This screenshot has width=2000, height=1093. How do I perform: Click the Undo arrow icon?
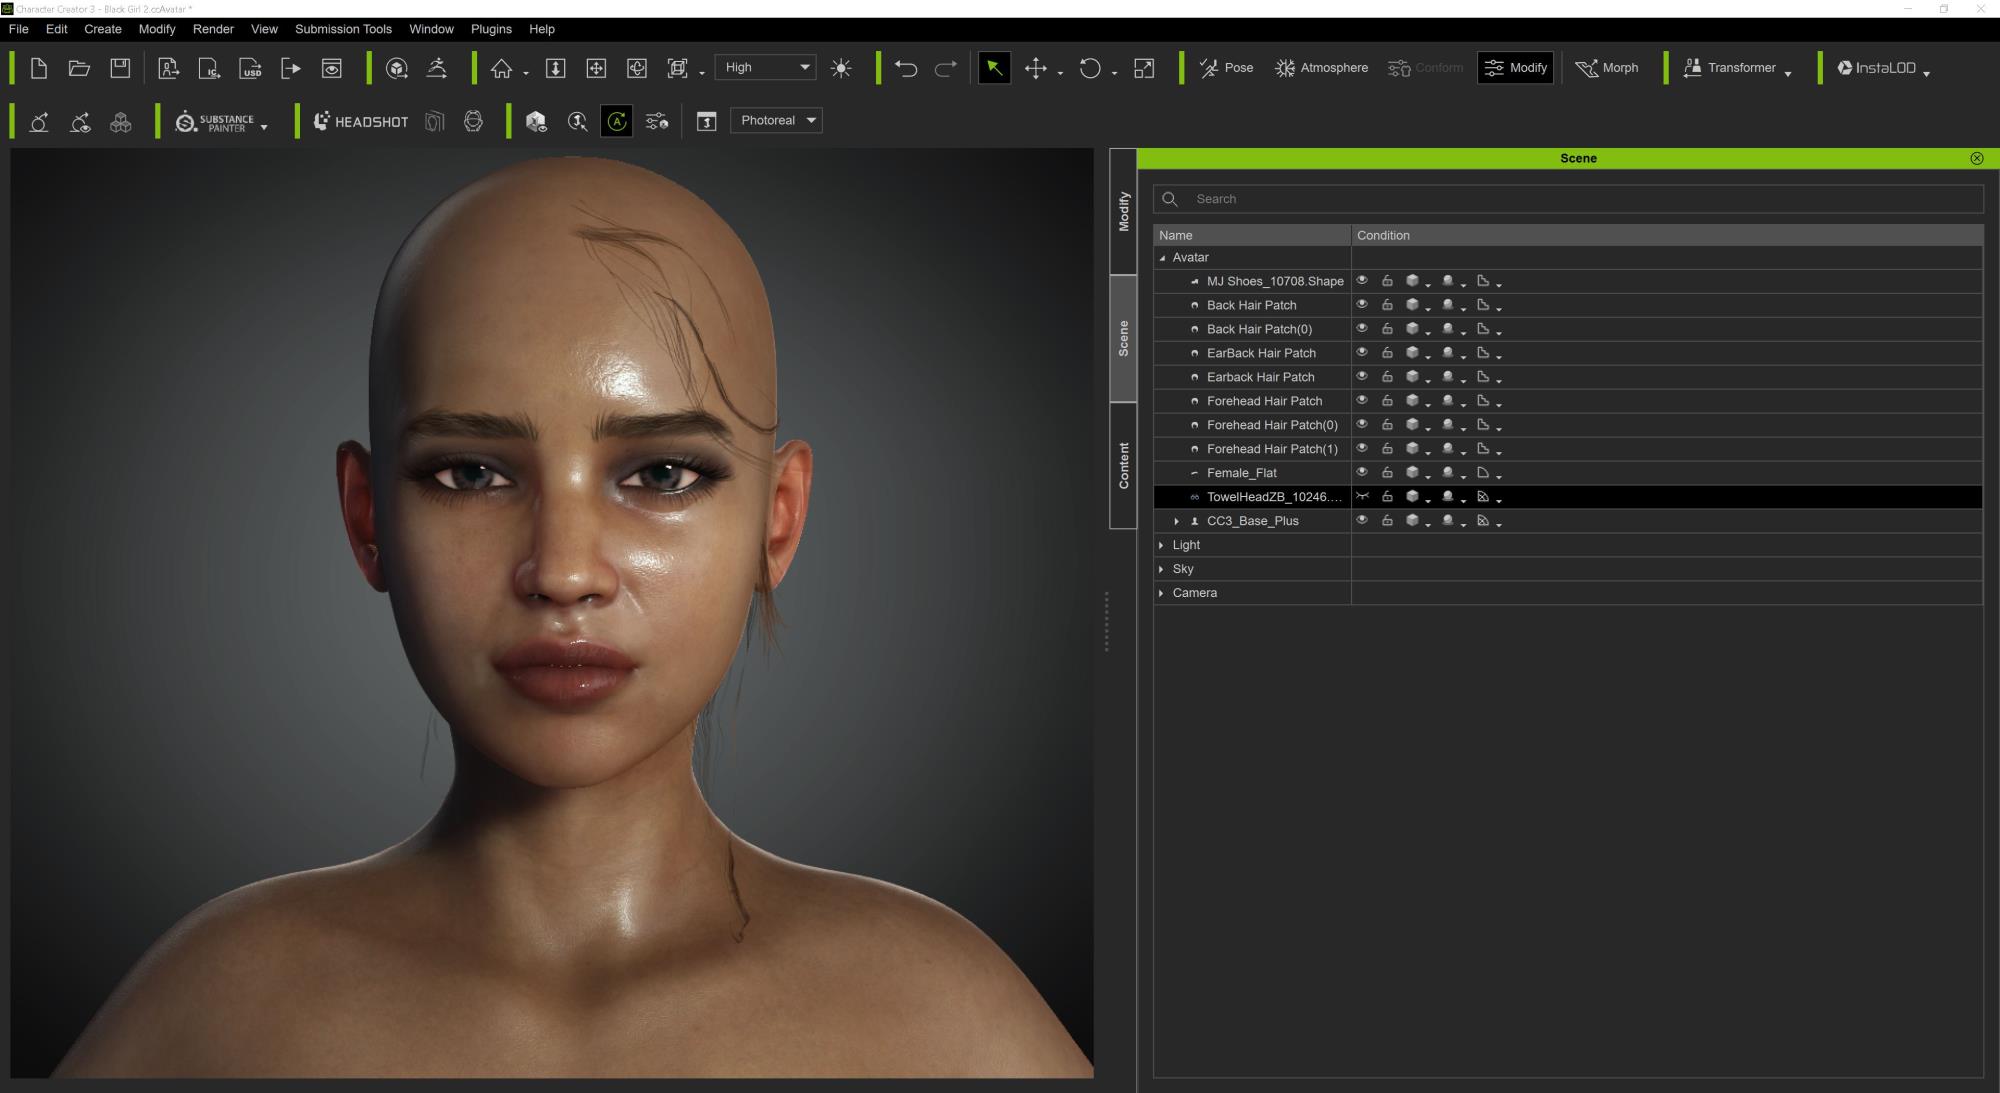906,68
